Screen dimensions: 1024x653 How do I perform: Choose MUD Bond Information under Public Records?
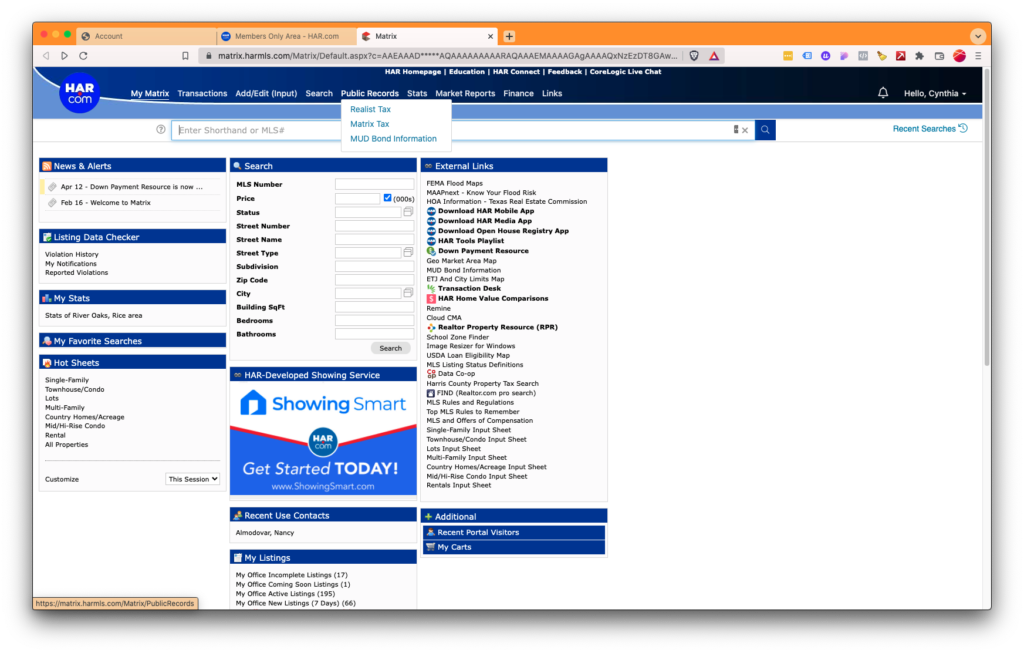[393, 138]
